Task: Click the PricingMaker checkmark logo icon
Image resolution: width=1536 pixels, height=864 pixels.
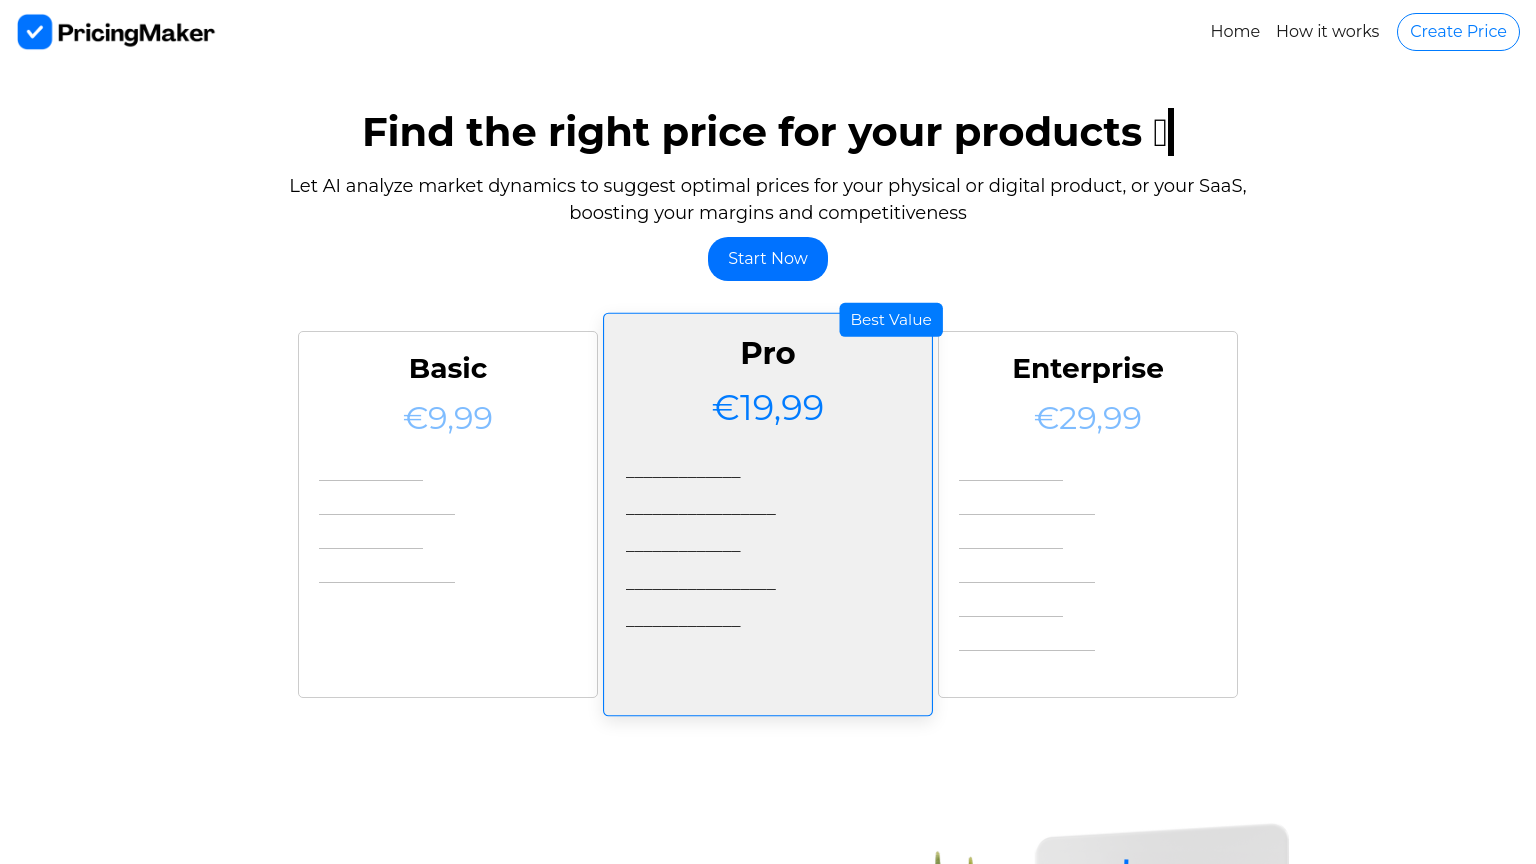Action: click(34, 31)
